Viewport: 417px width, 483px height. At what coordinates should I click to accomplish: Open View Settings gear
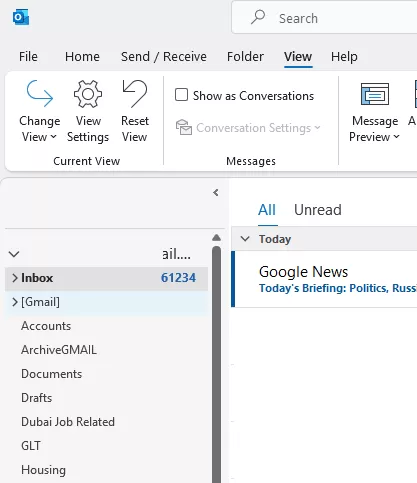(x=88, y=111)
